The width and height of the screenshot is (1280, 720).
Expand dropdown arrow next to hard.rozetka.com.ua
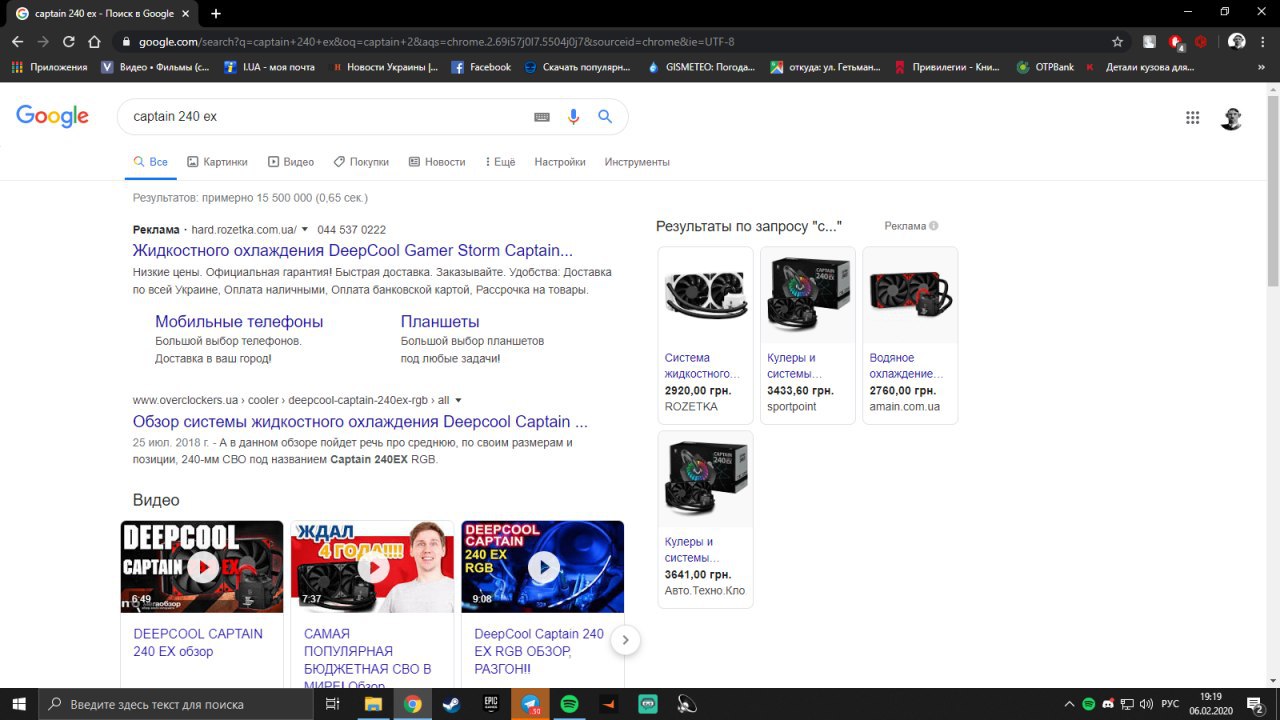coord(305,230)
